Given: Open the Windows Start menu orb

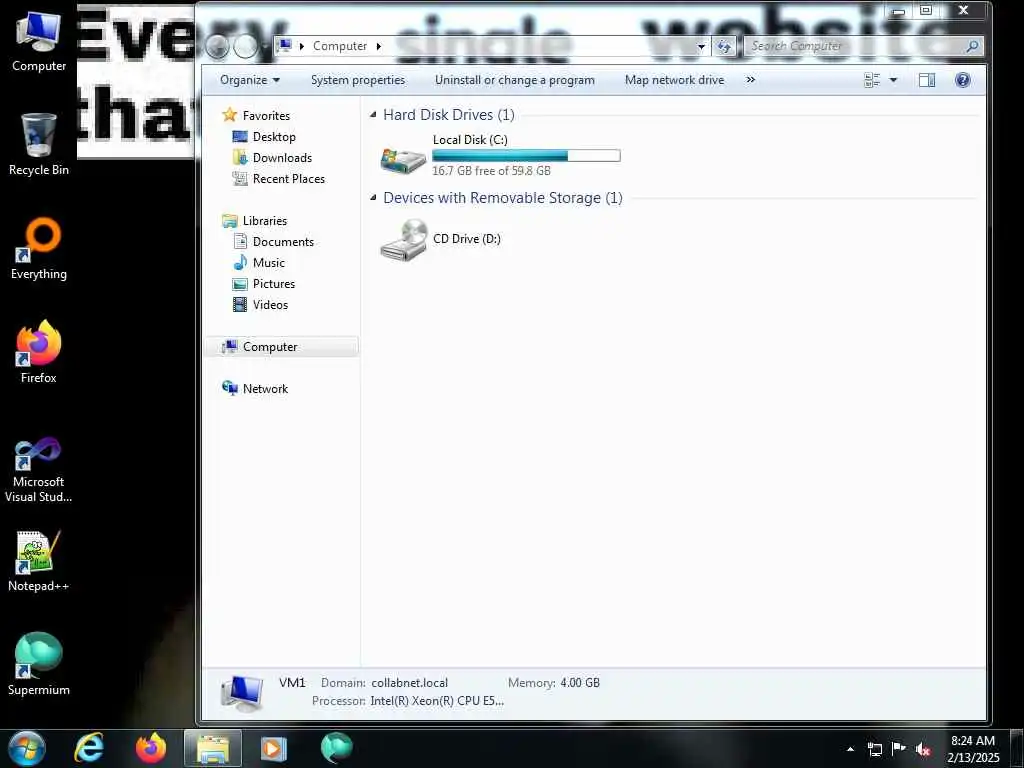Looking at the screenshot, I should (26, 748).
